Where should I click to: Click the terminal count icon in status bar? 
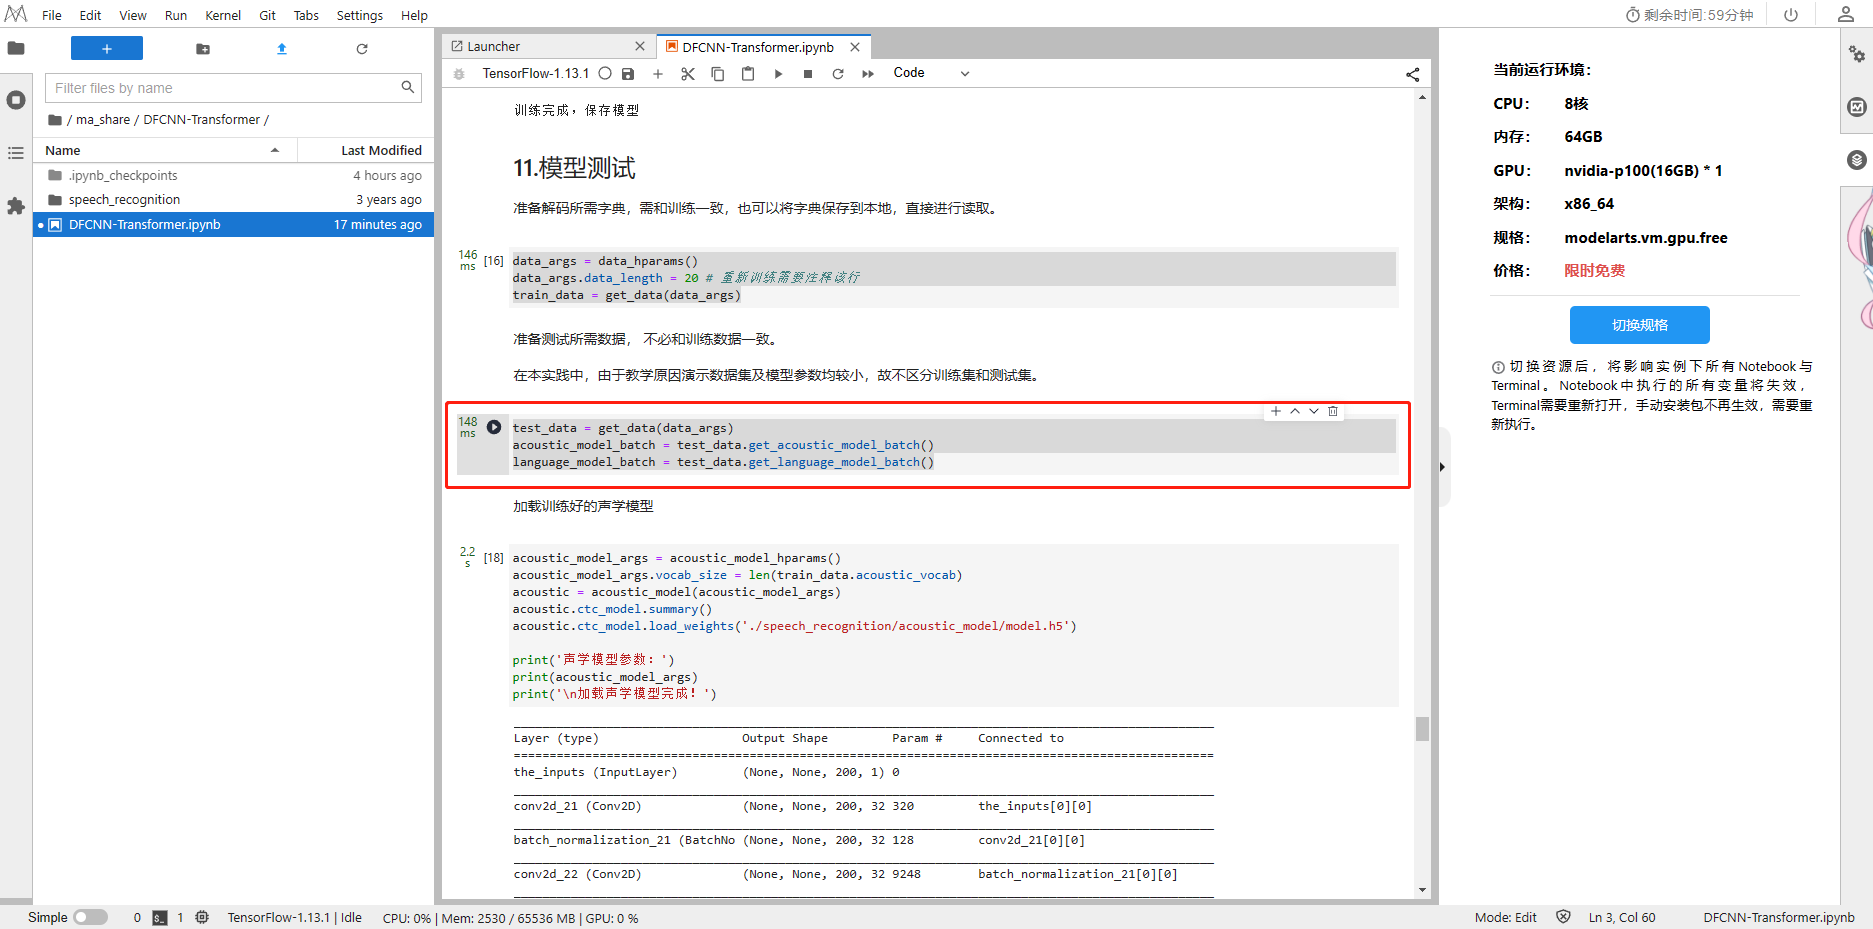(x=160, y=917)
